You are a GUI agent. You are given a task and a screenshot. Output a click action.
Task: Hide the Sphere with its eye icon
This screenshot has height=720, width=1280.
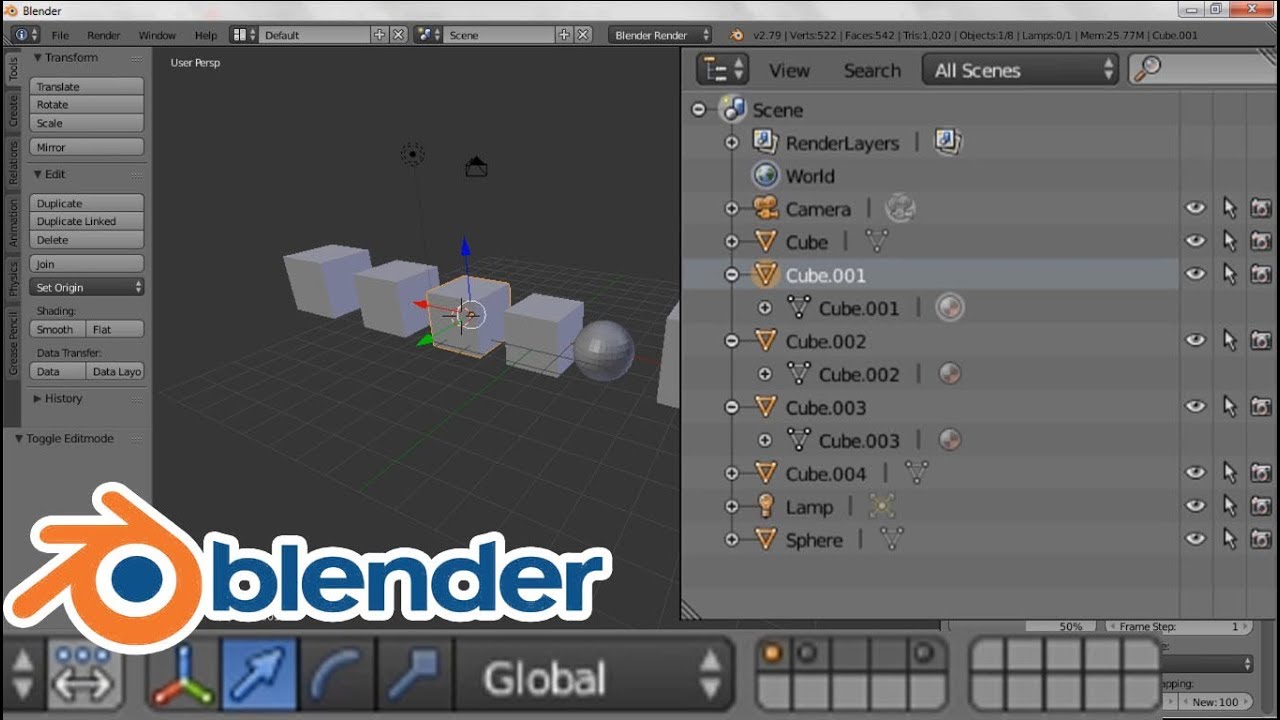tap(1195, 538)
